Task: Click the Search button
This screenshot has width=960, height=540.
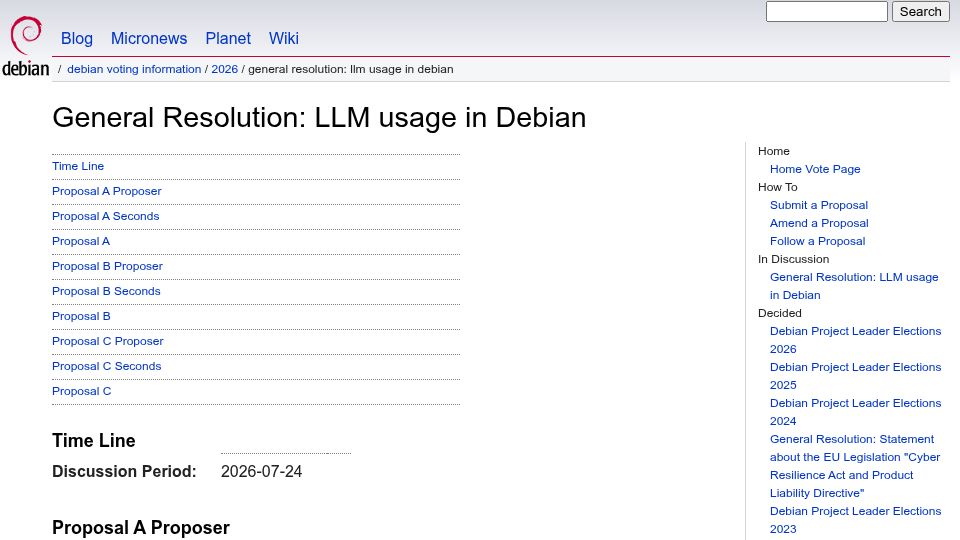Action: pos(920,12)
